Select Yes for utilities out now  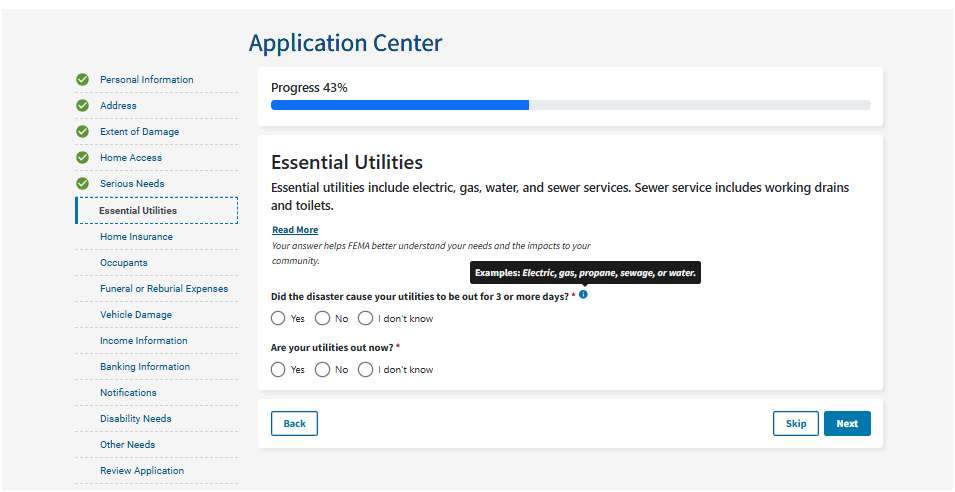coord(278,370)
